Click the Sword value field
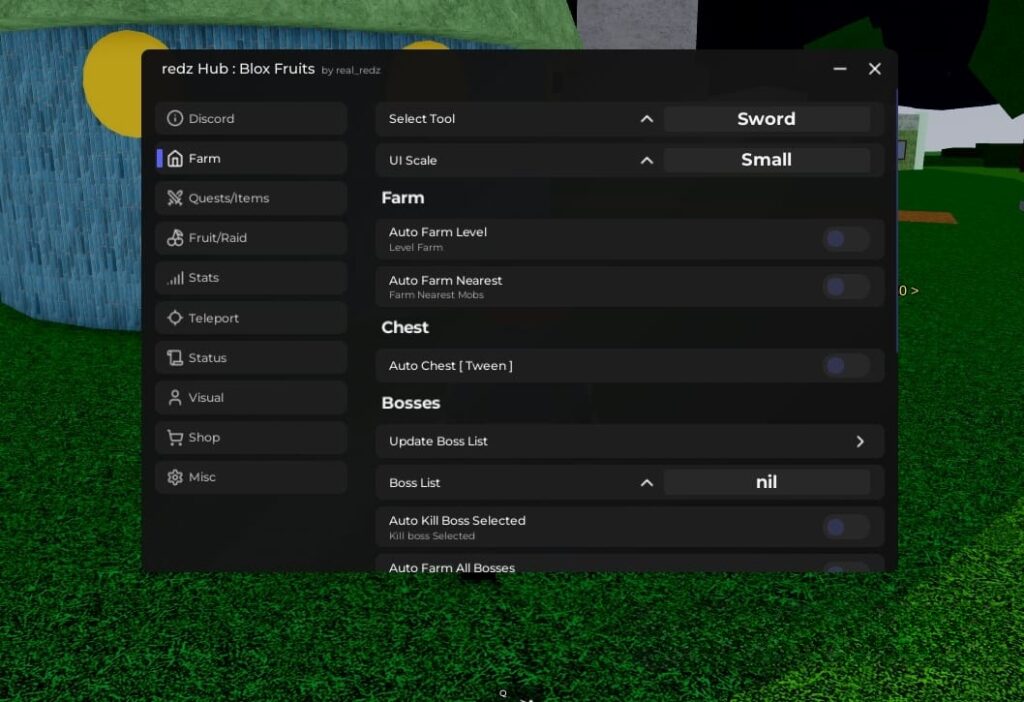 pyautogui.click(x=766, y=119)
